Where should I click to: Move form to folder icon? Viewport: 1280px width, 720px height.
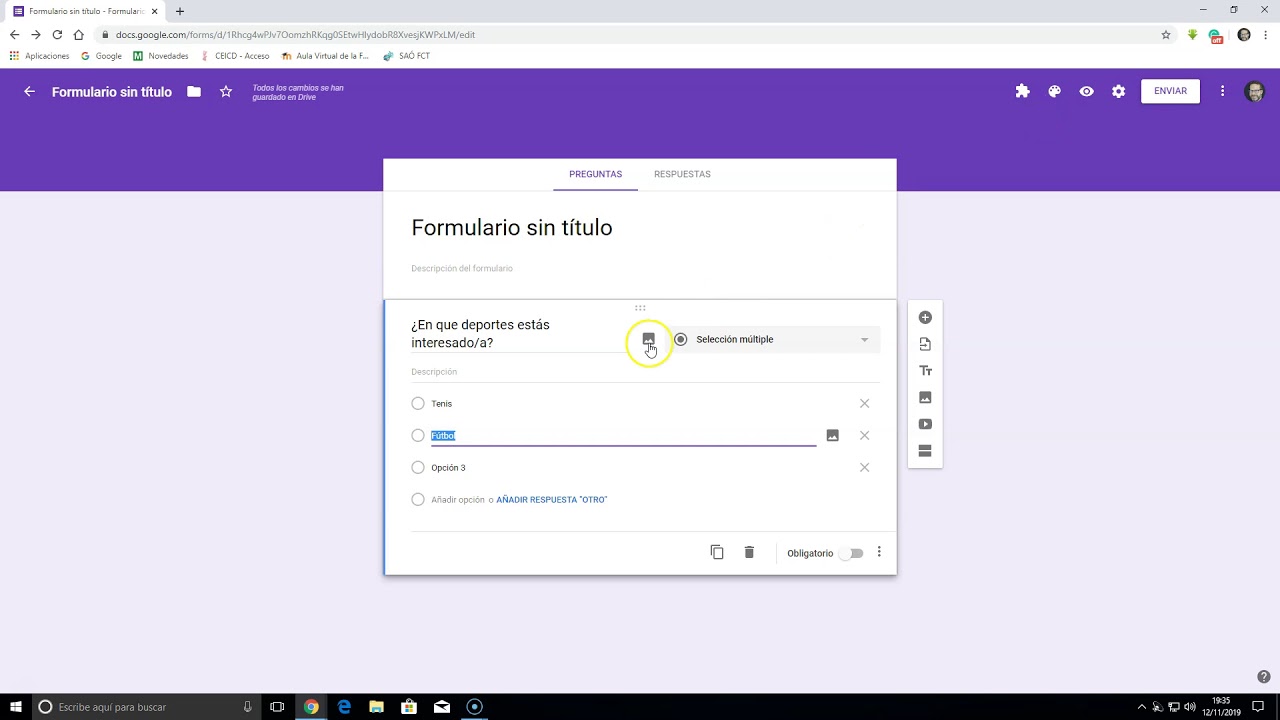pos(194,91)
